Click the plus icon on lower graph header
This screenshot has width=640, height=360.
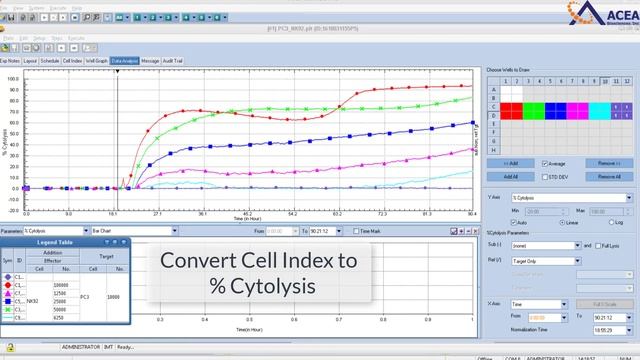click(462, 231)
